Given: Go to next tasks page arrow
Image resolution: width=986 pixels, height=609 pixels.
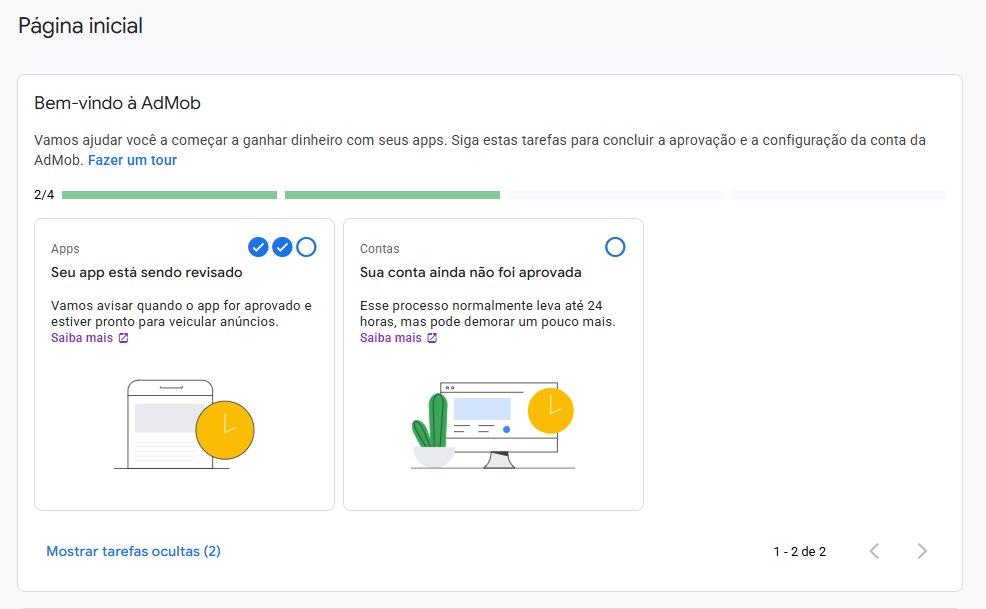Looking at the screenshot, I should [922, 551].
